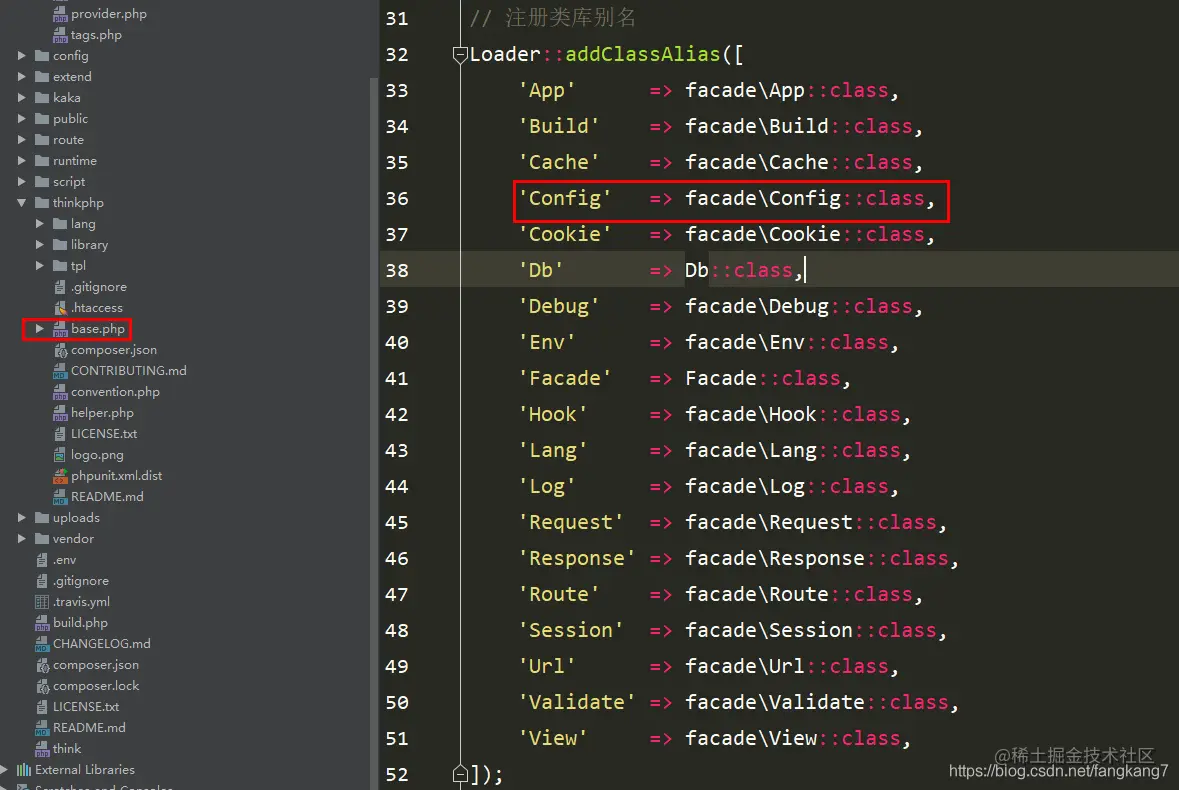Click line number 38 in the gutter
1179x790 pixels.
pos(397,271)
